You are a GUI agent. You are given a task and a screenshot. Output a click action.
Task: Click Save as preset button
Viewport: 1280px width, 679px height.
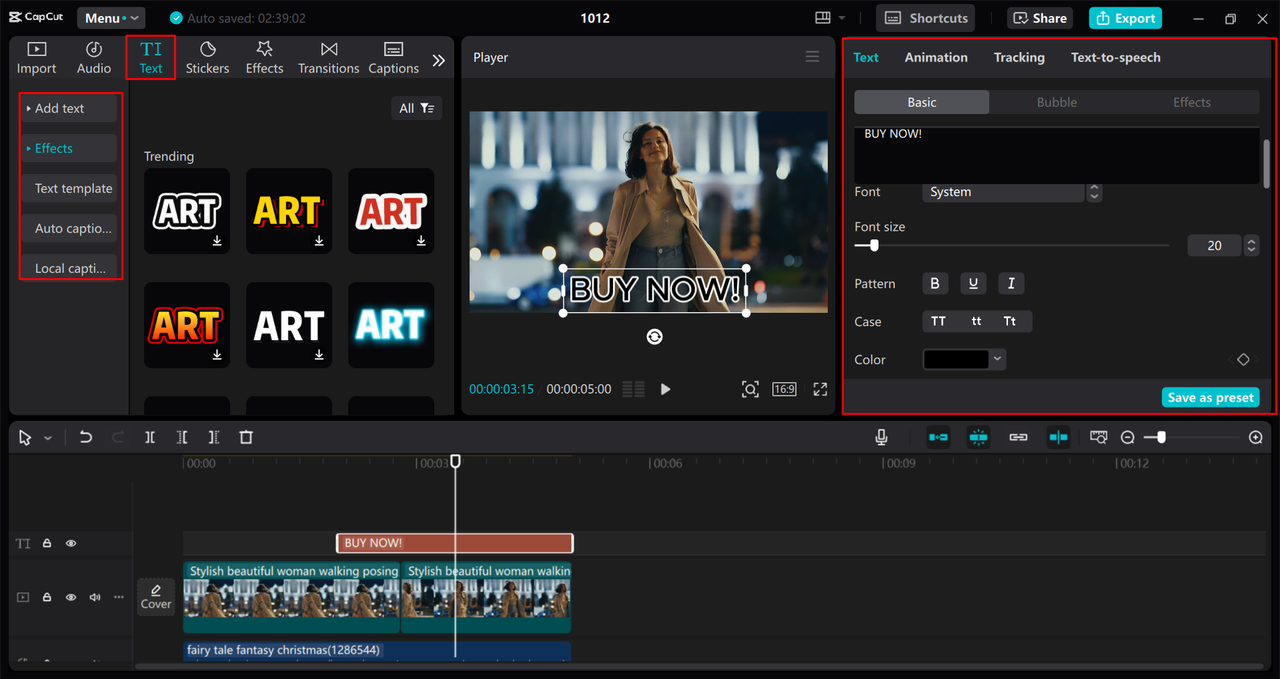point(1210,397)
